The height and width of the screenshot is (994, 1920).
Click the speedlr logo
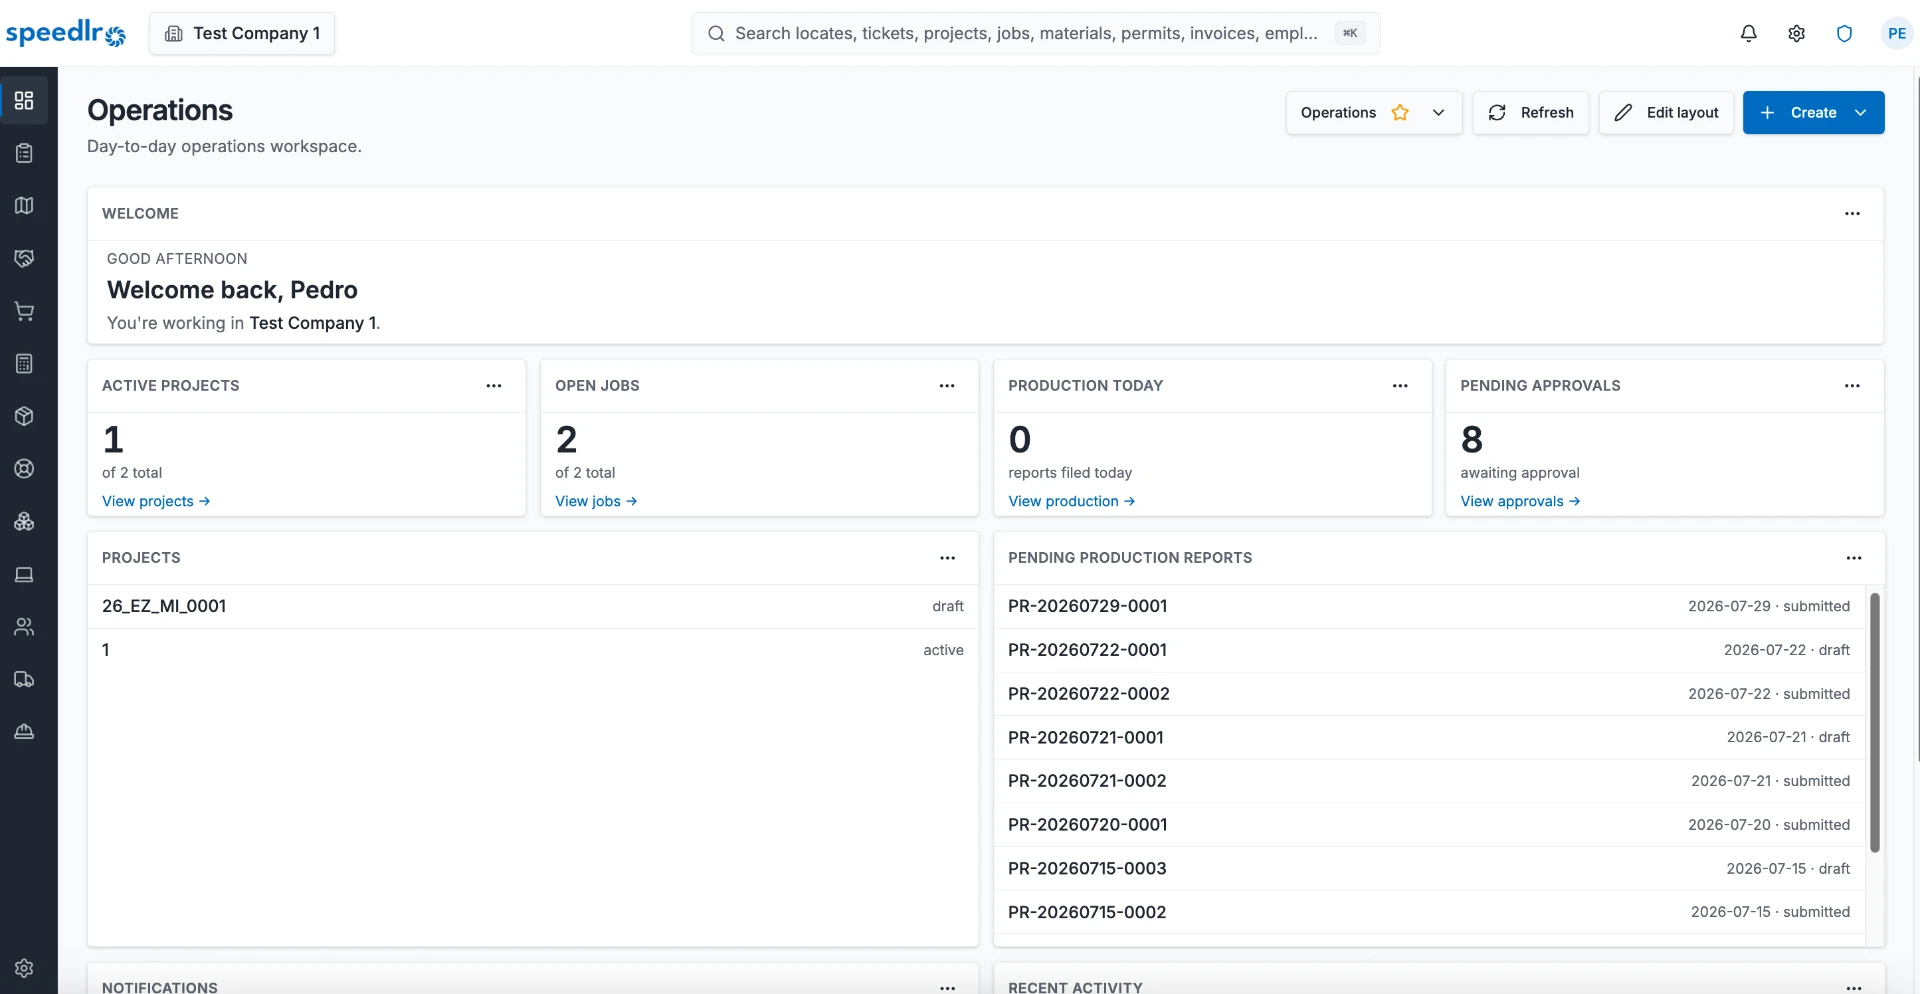[66, 33]
